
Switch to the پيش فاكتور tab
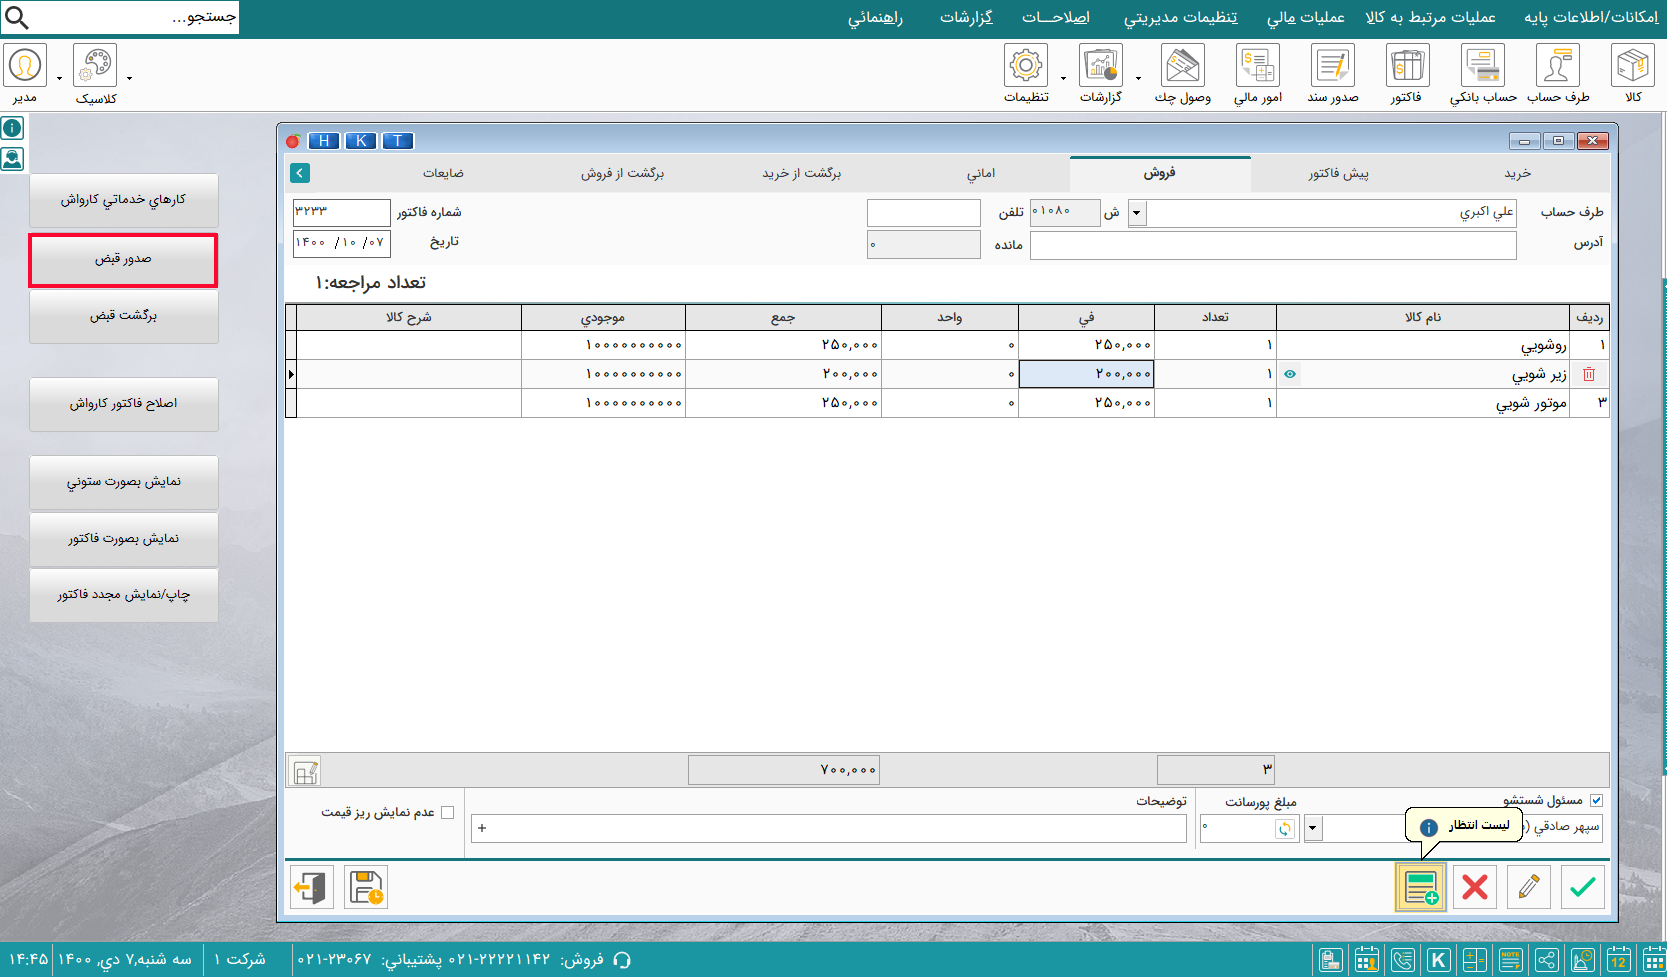click(1338, 173)
